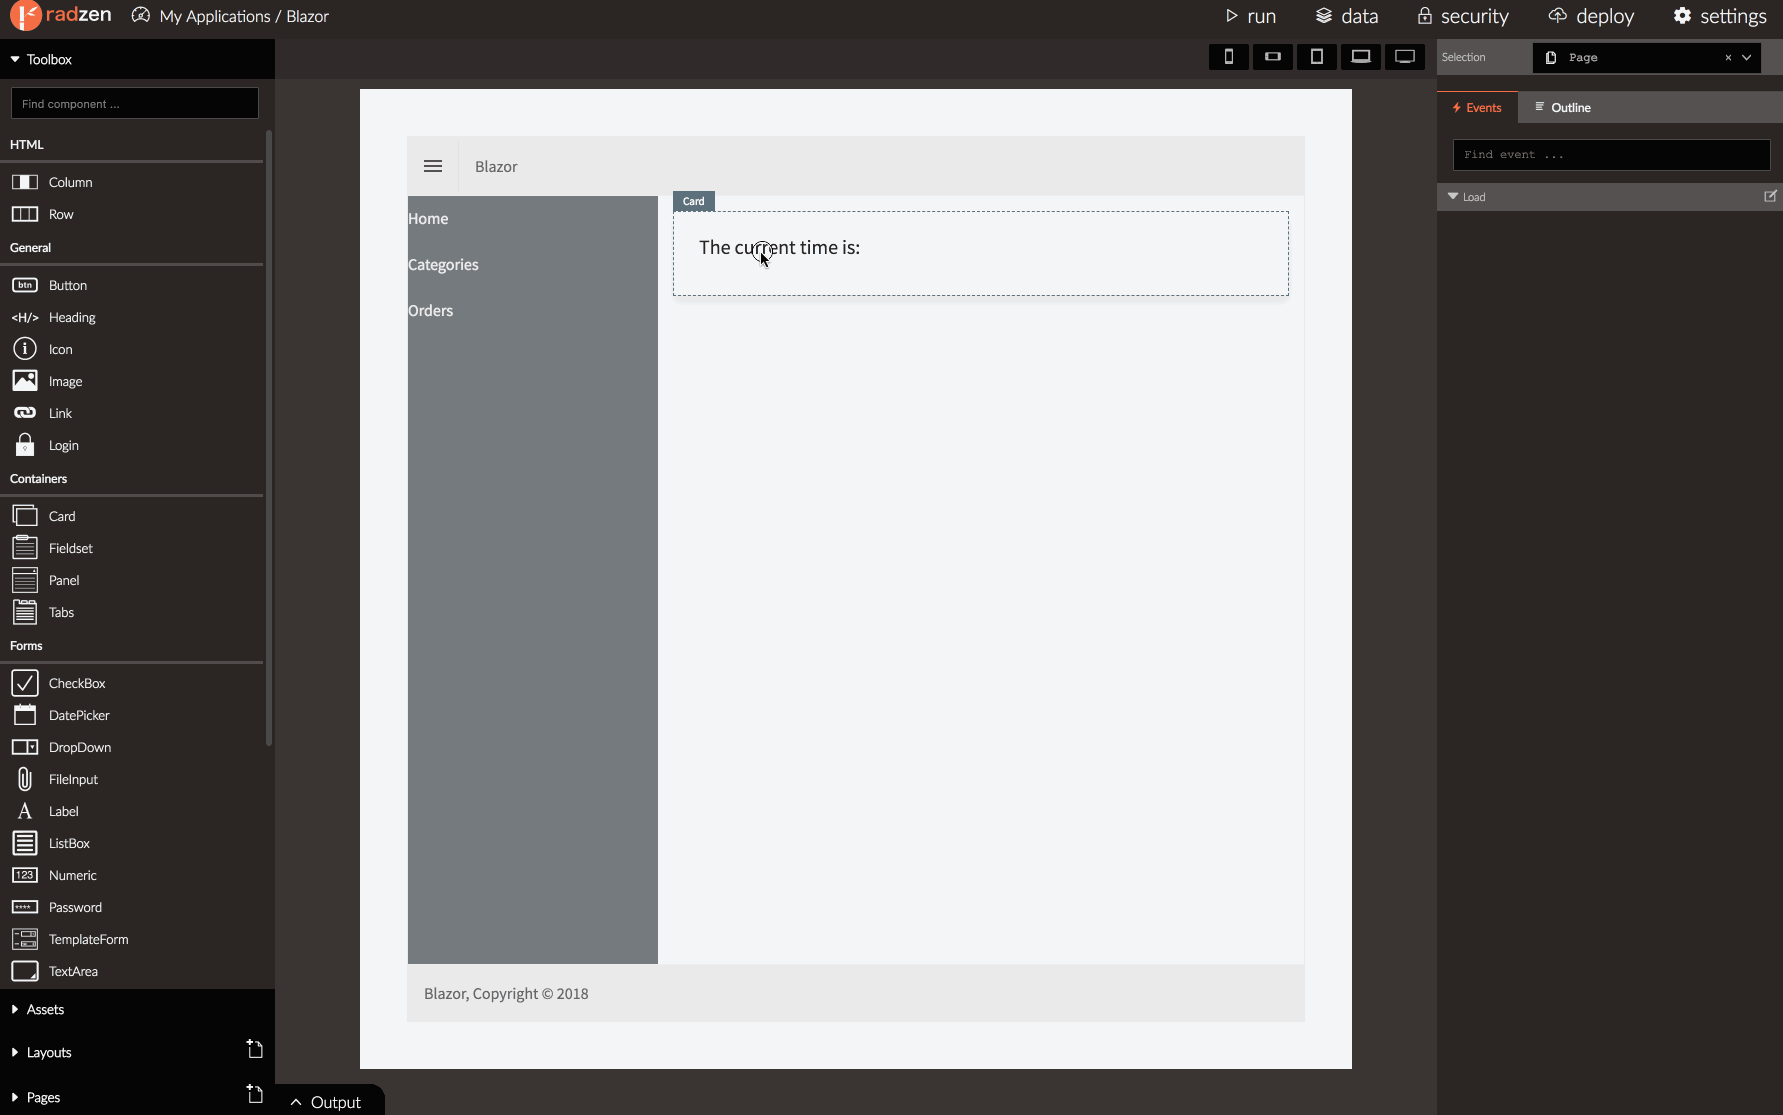
Task: Switch preview to phone portrait size
Action: pyautogui.click(x=1229, y=57)
